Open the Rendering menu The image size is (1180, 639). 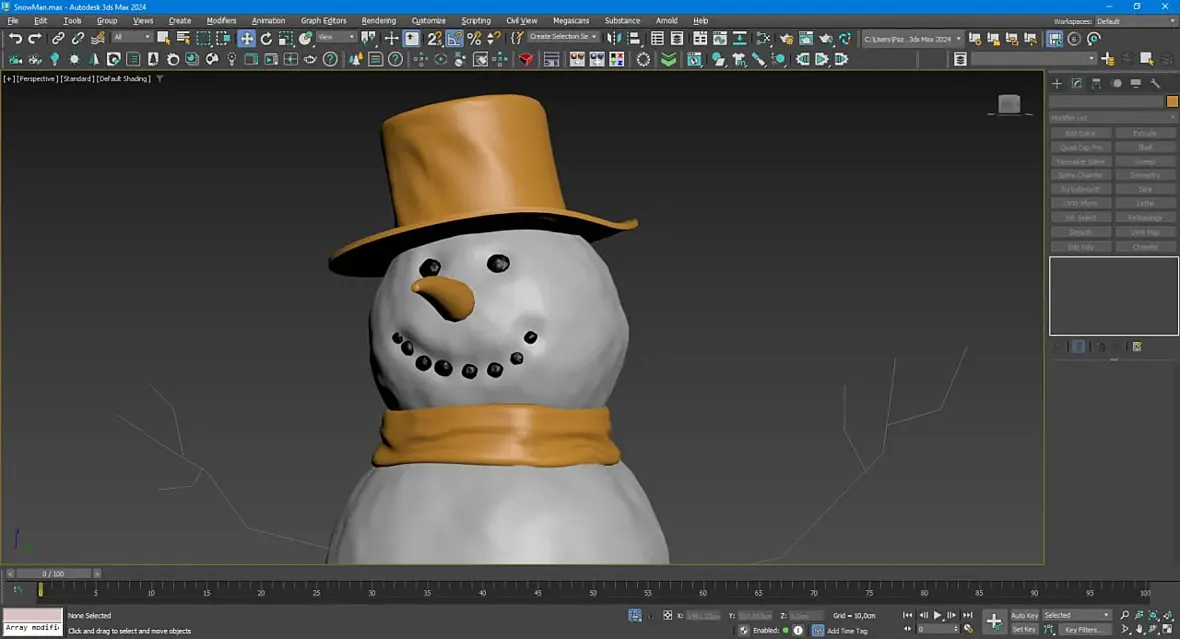point(378,21)
